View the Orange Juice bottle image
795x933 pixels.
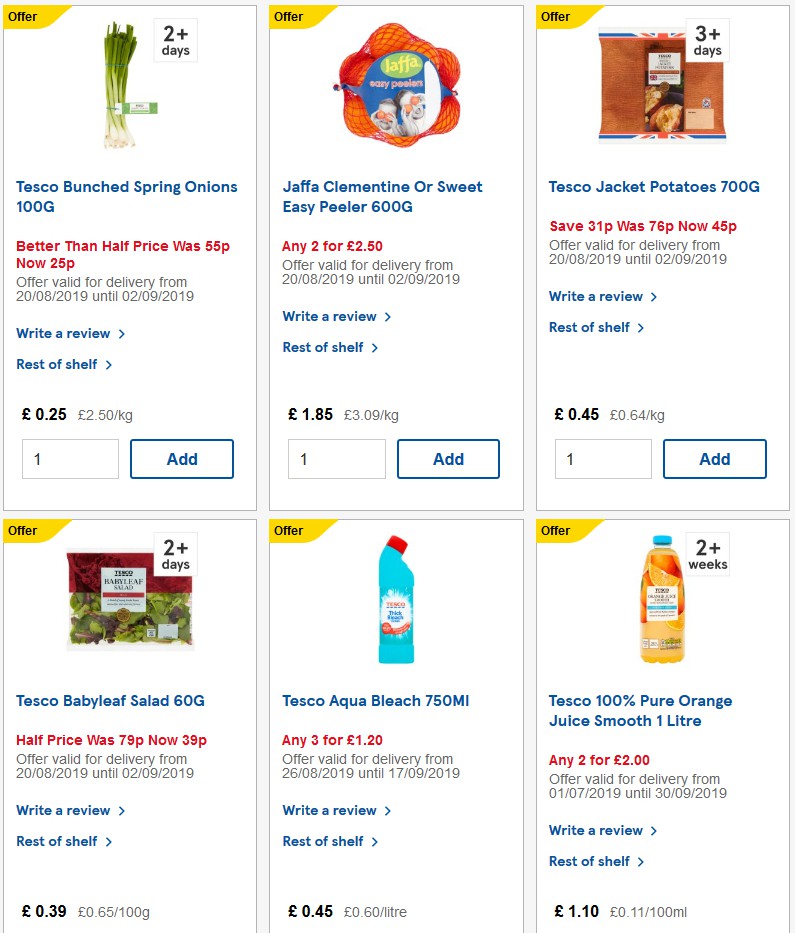click(662, 600)
